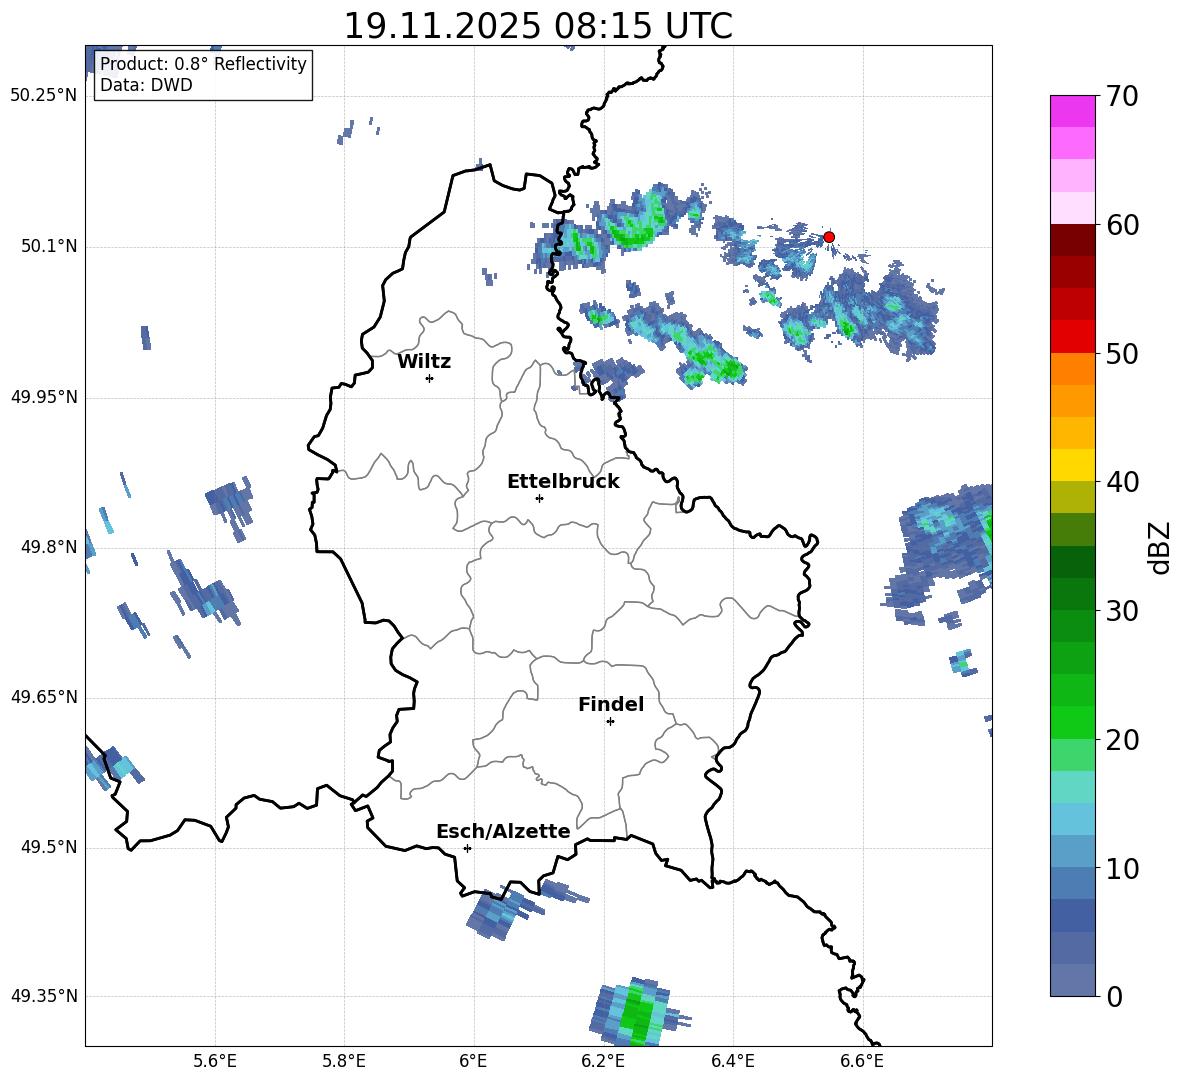This screenshot has height=1081, width=1184.
Task: Click the Data: DWD text
Action: (146, 85)
